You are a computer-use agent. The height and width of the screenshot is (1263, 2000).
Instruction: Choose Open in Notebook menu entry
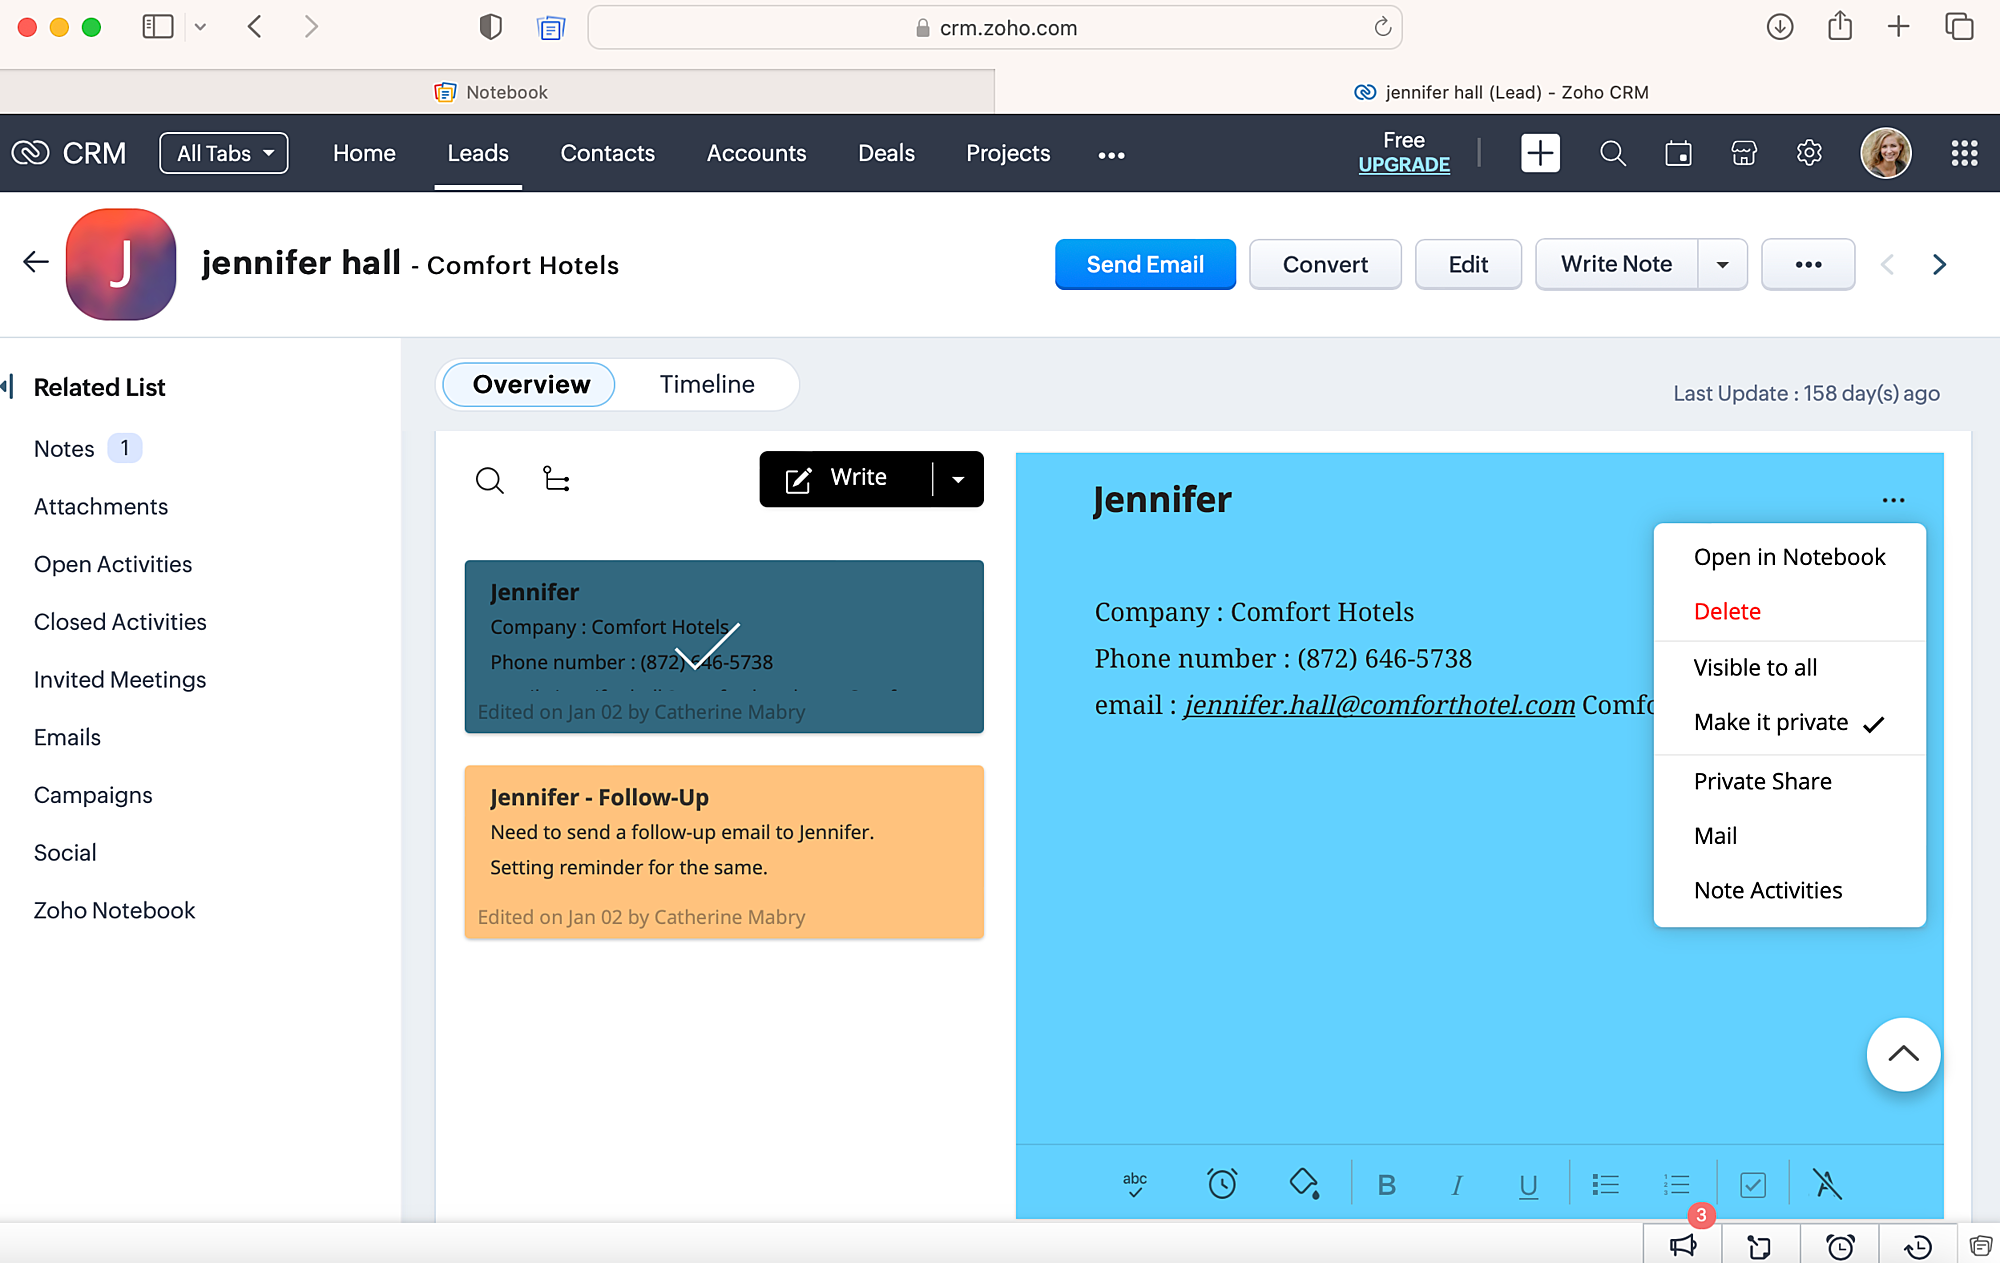[x=1789, y=557]
